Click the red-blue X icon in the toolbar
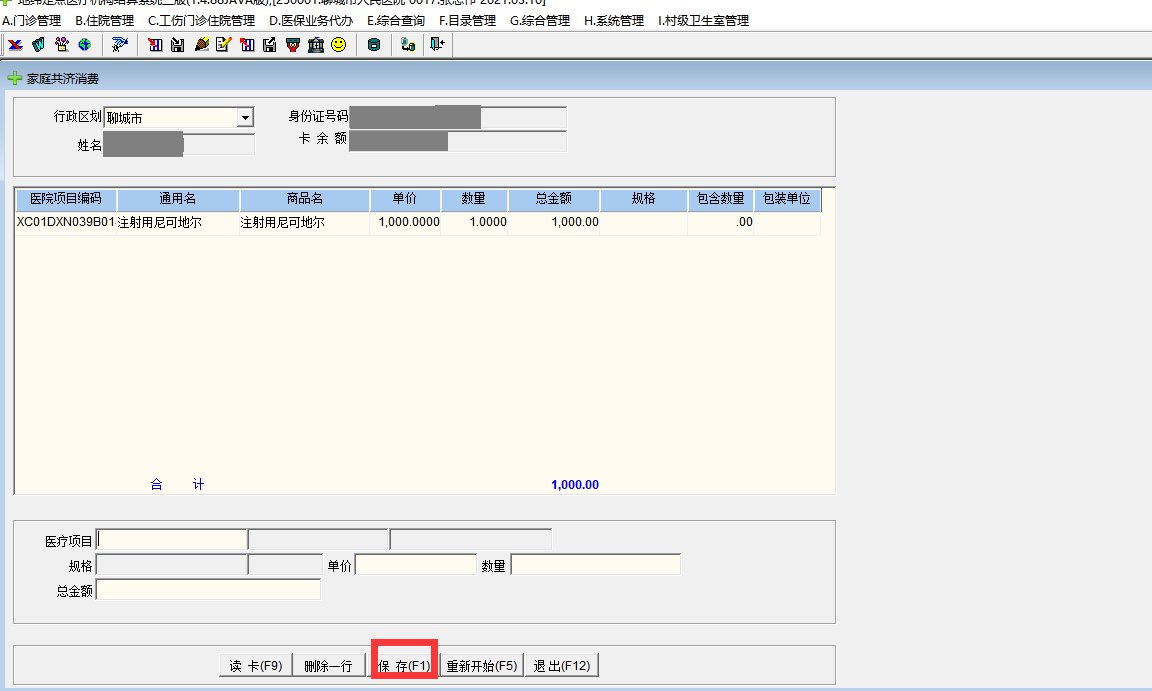1152x691 pixels. tap(16, 45)
